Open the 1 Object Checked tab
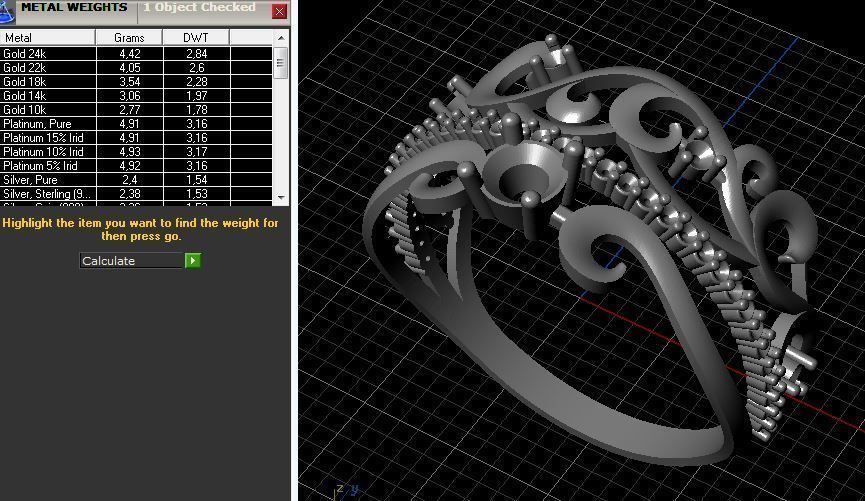Screen dimensions: 865x501 [200, 8]
